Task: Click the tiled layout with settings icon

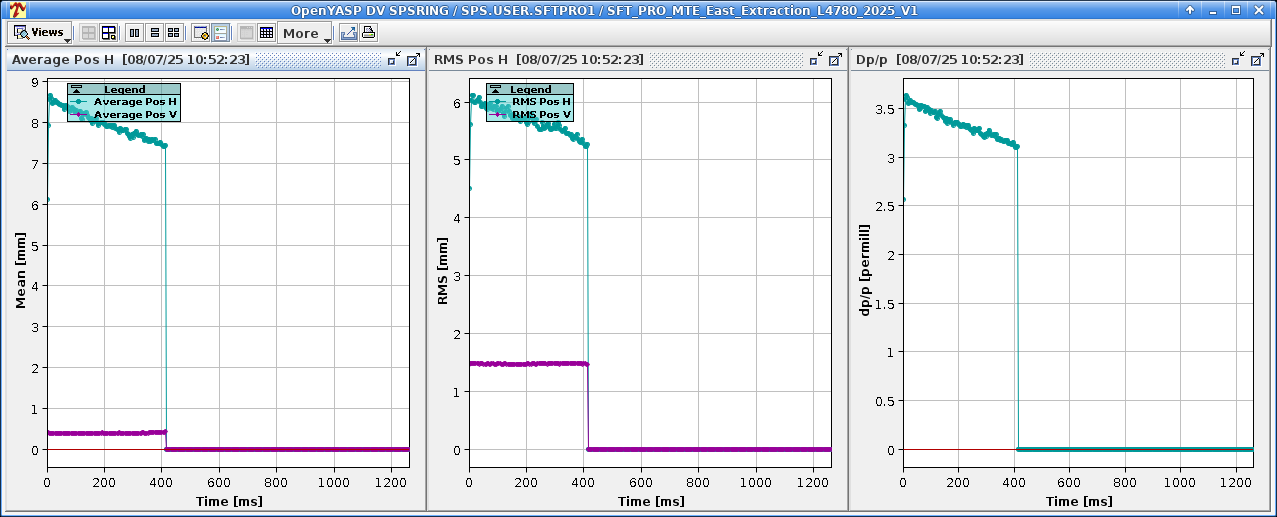Action: click(x=109, y=33)
